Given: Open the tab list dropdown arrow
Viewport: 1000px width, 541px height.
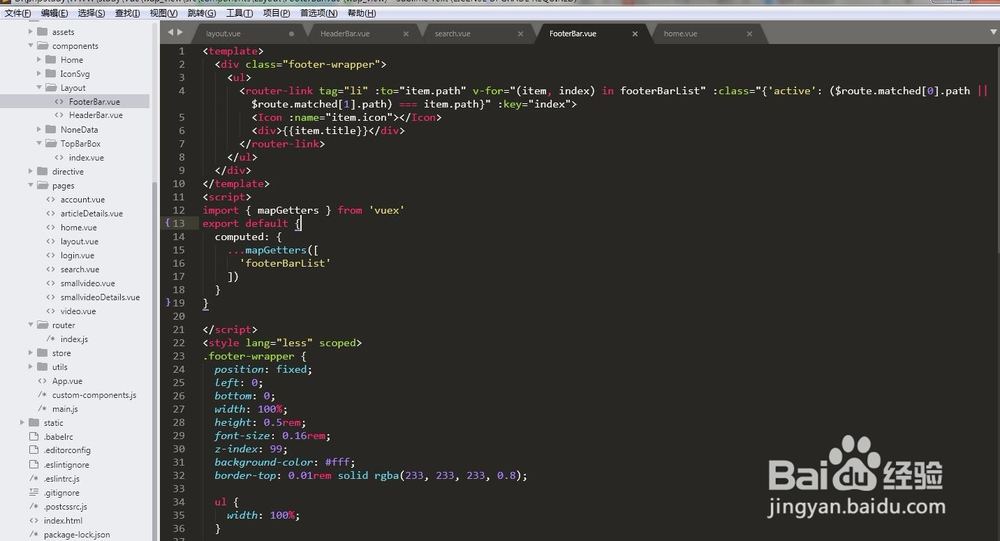Looking at the screenshot, I should [993, 31].
